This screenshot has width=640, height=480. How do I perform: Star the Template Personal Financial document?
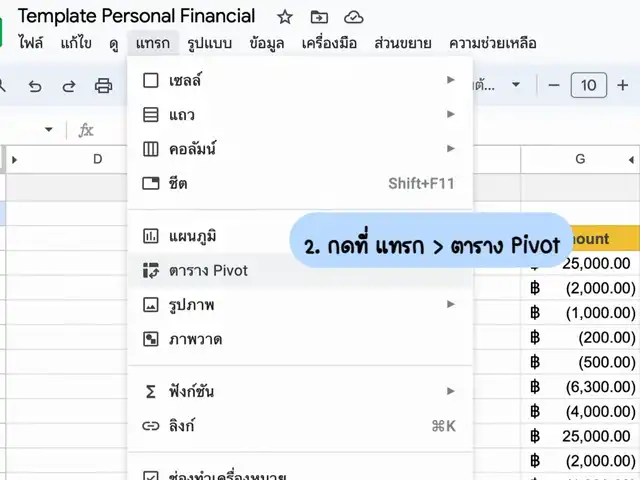(x=285, y=17)
